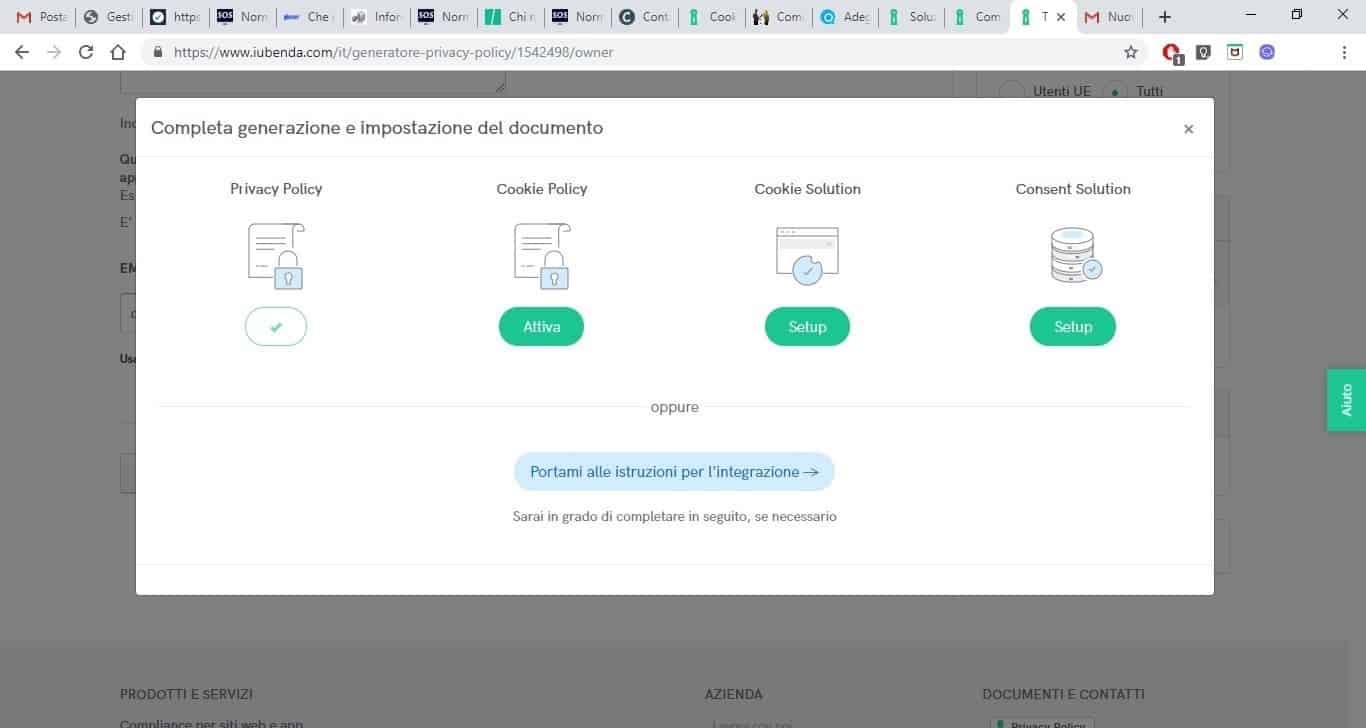This screenshot has width=1366, height=728.
Task: Open the Chrome three-dot menu
Action: (x=1344, y=52)
